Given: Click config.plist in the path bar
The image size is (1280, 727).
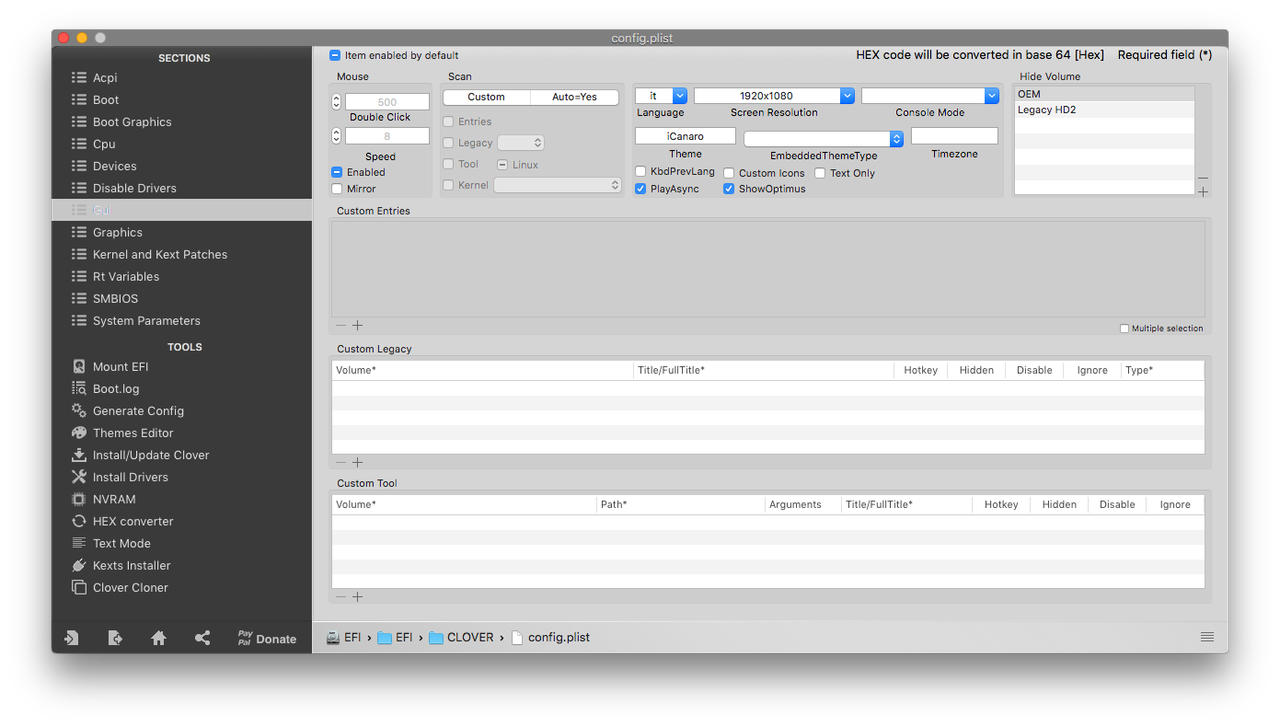Looking at the screenshot, I should coord(551,637).
